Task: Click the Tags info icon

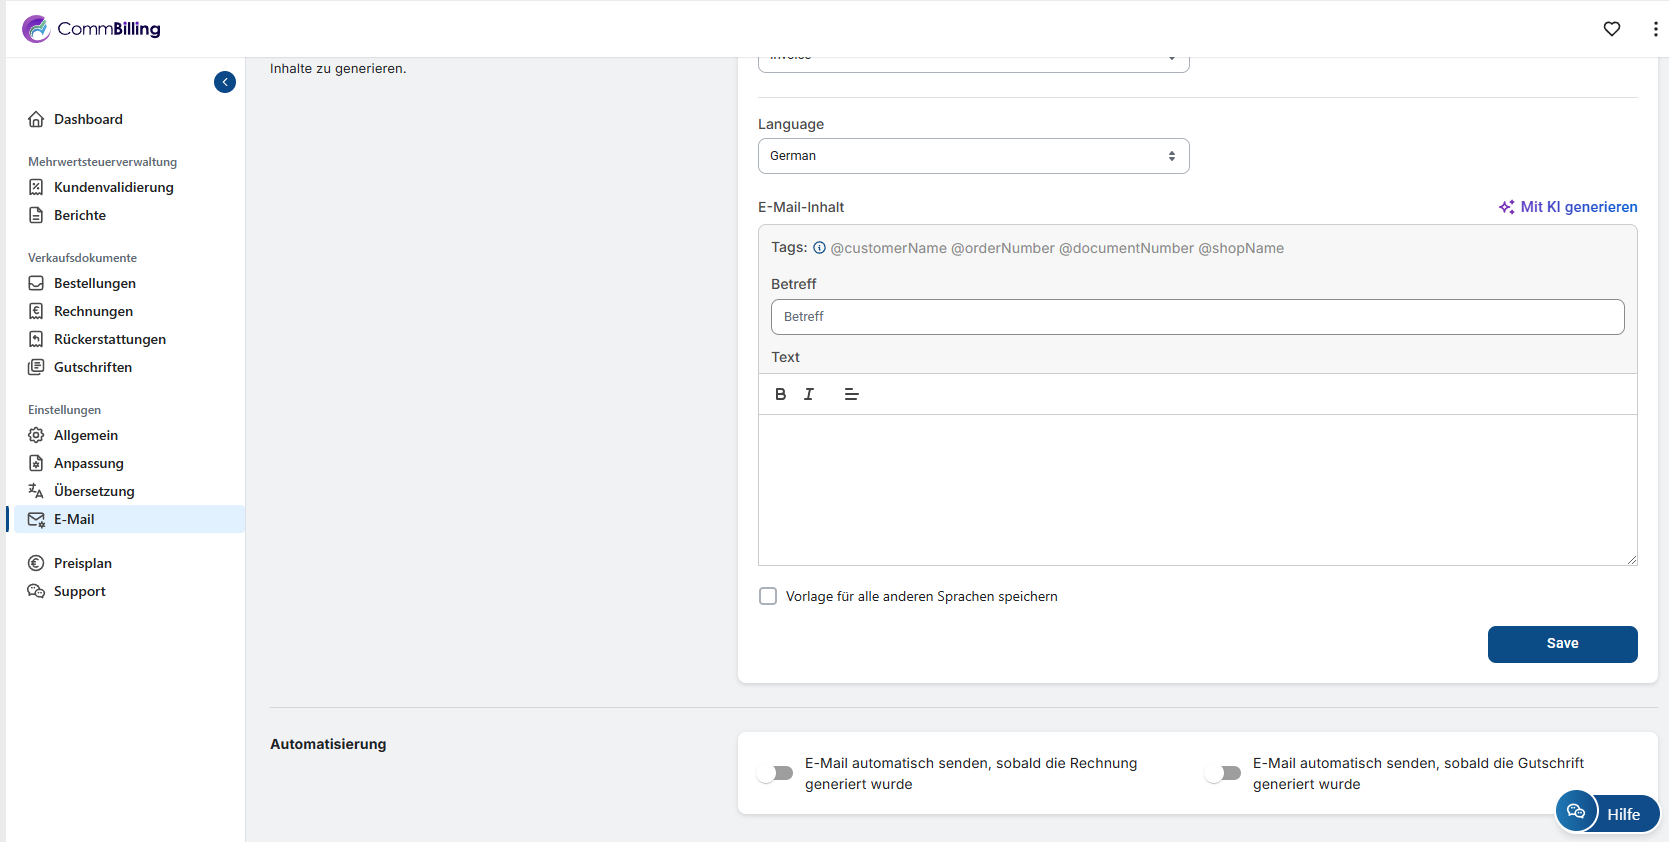Action: [819, 248]
